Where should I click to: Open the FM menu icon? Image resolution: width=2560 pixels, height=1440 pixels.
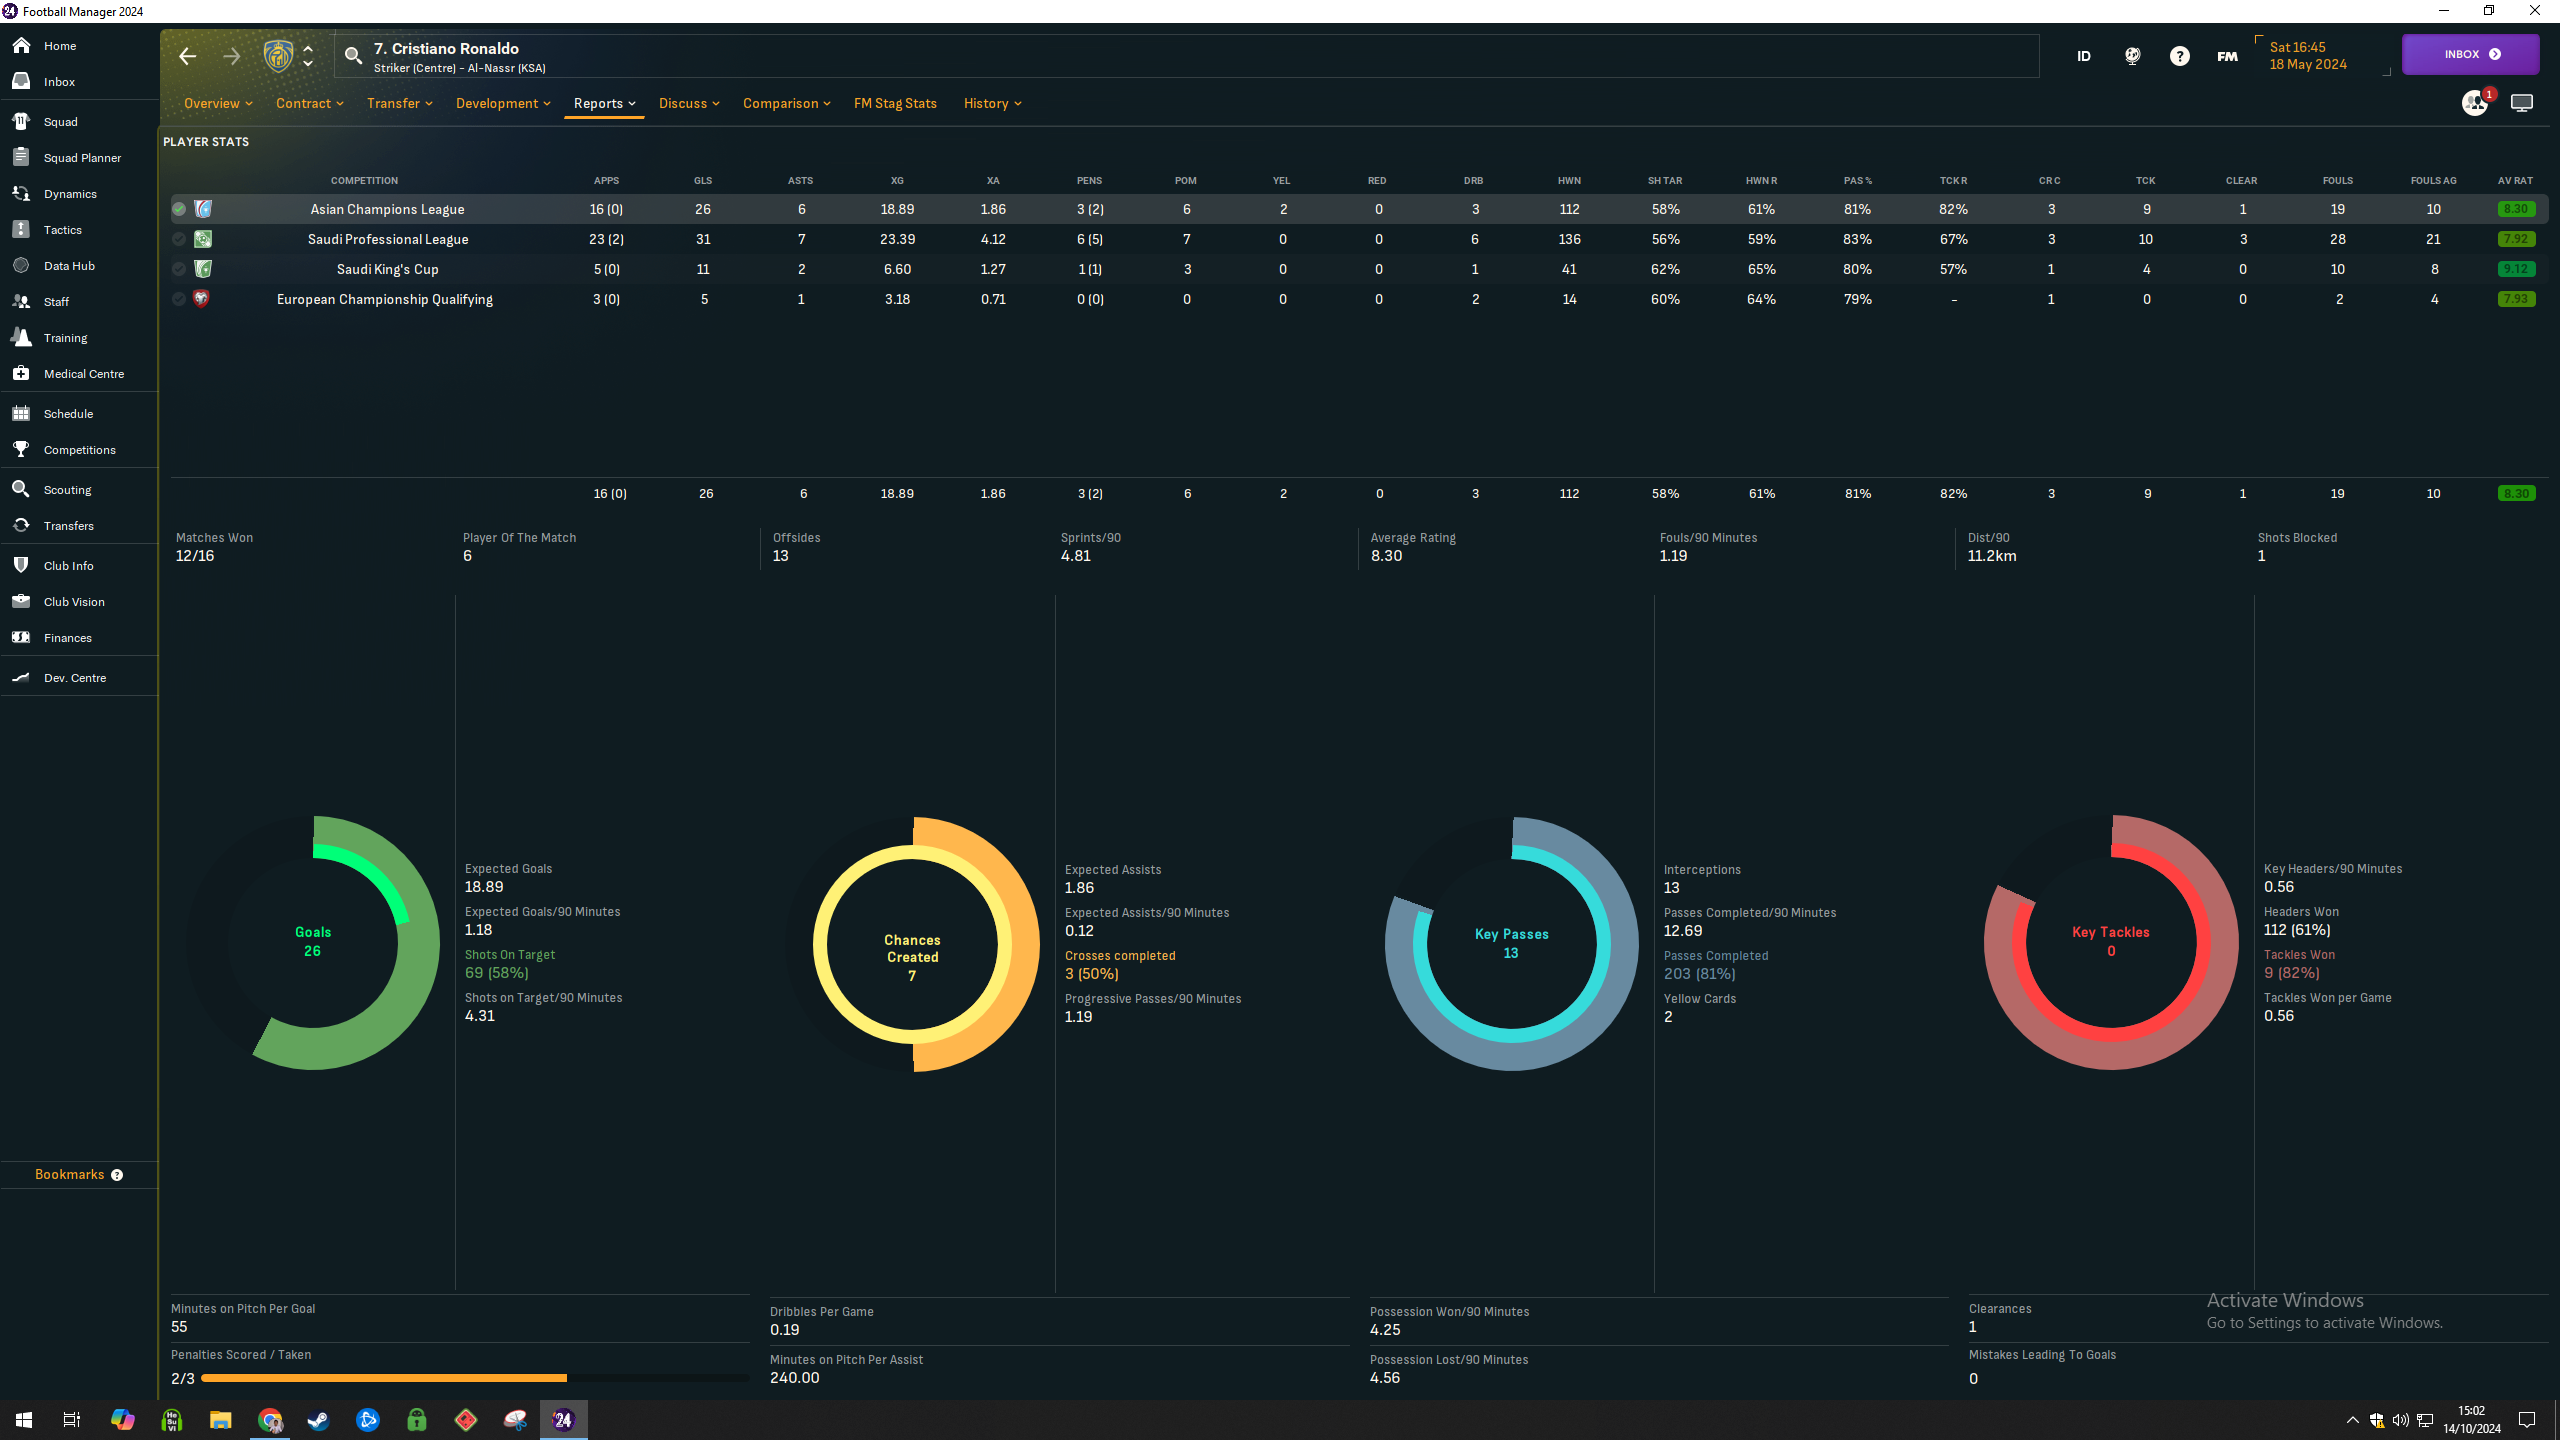(x=2228, y=56)
